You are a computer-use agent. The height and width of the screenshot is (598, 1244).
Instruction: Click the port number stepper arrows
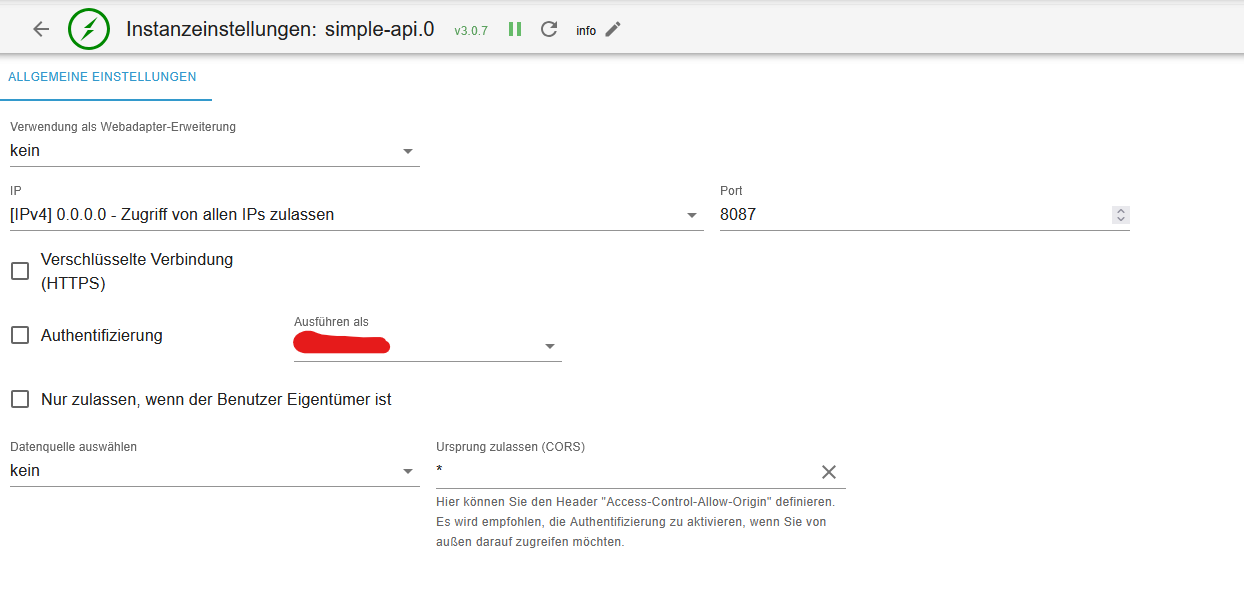1121,215
